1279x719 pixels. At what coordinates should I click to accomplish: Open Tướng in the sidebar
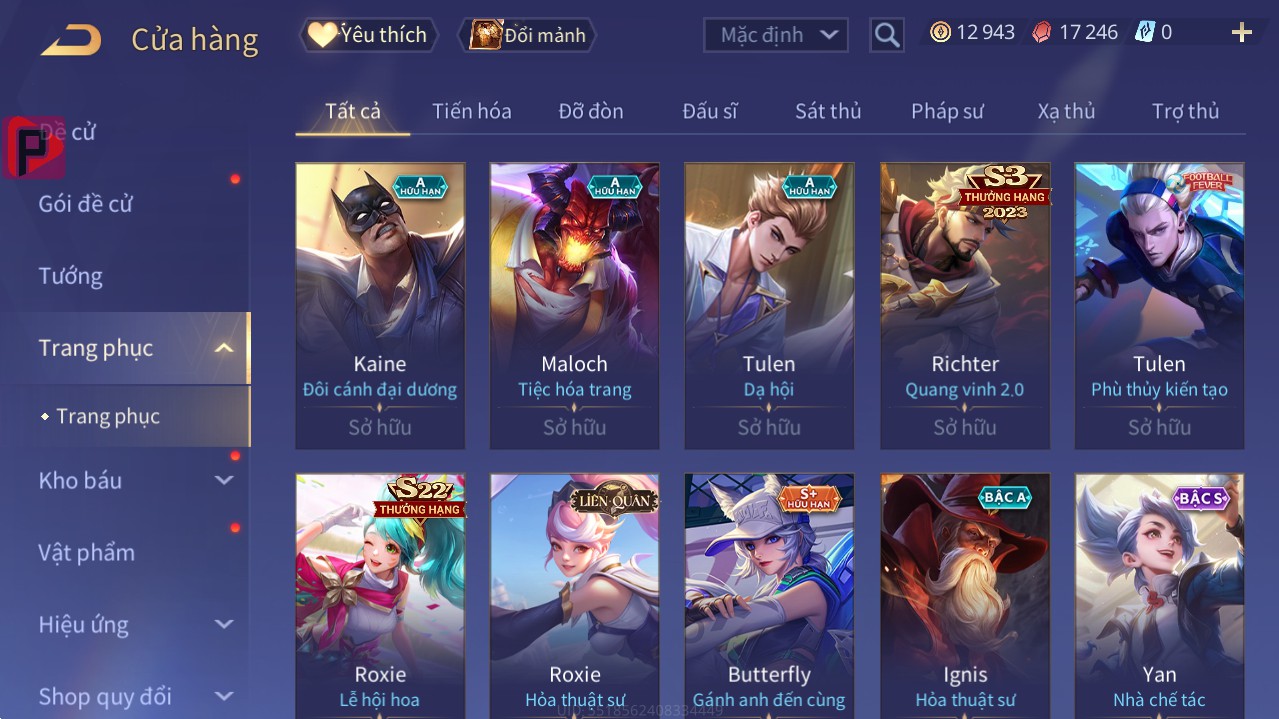pyautogui.click(x=71, y=276)
